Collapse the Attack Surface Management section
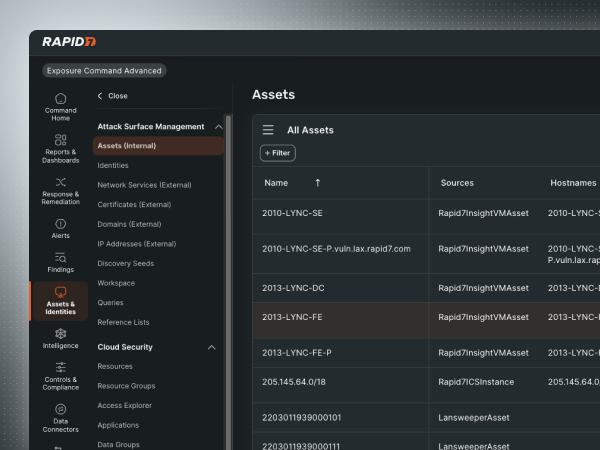Screen dimensions: 600x450 [211, 127]
